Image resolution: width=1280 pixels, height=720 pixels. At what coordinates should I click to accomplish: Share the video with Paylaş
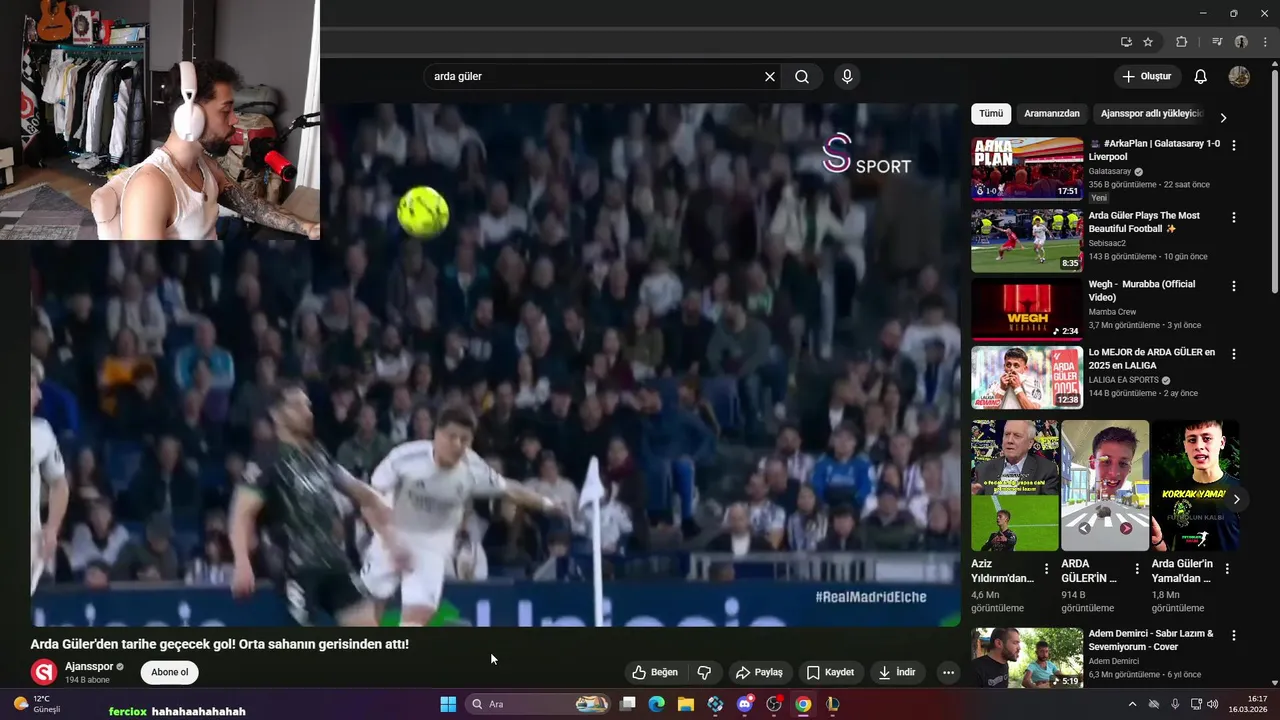759,672
